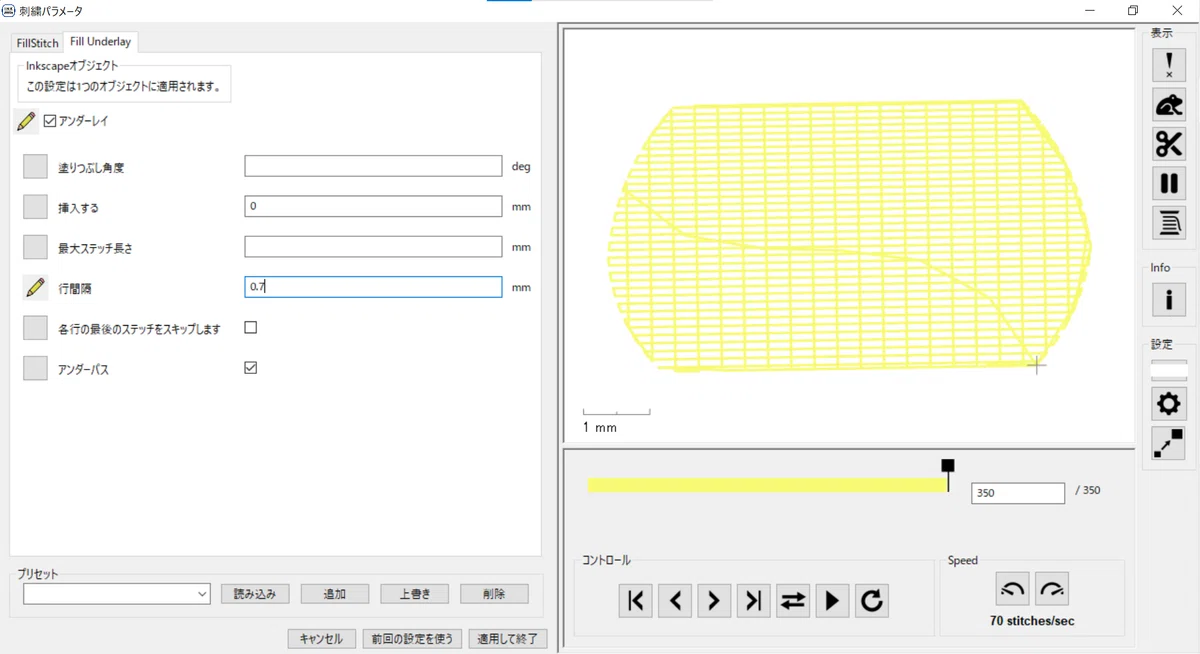Screen dimensions: 1200x654
Task: Focus the 最大ステッチ長さ input field
Action: (373, 246)
